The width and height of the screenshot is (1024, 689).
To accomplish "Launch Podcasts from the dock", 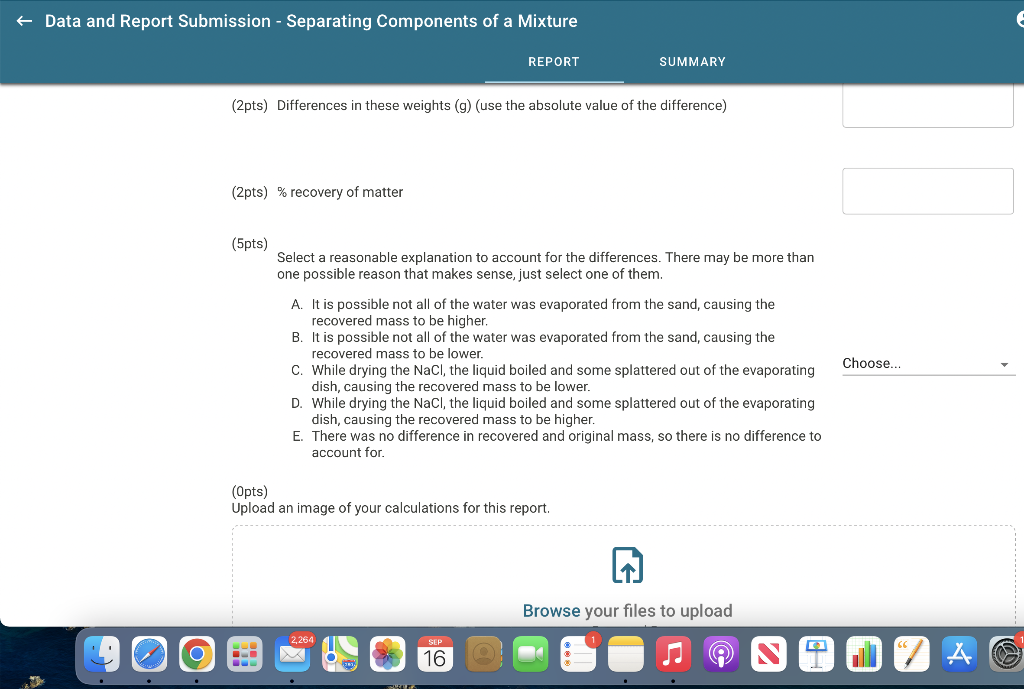I will click(x=721, y=654).
